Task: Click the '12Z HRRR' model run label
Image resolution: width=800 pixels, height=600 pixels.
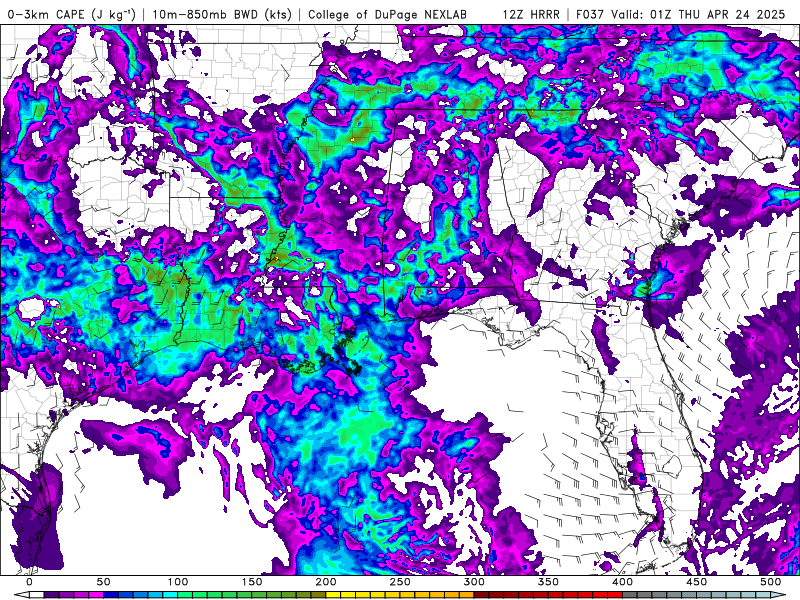Action: coord(531,14)
